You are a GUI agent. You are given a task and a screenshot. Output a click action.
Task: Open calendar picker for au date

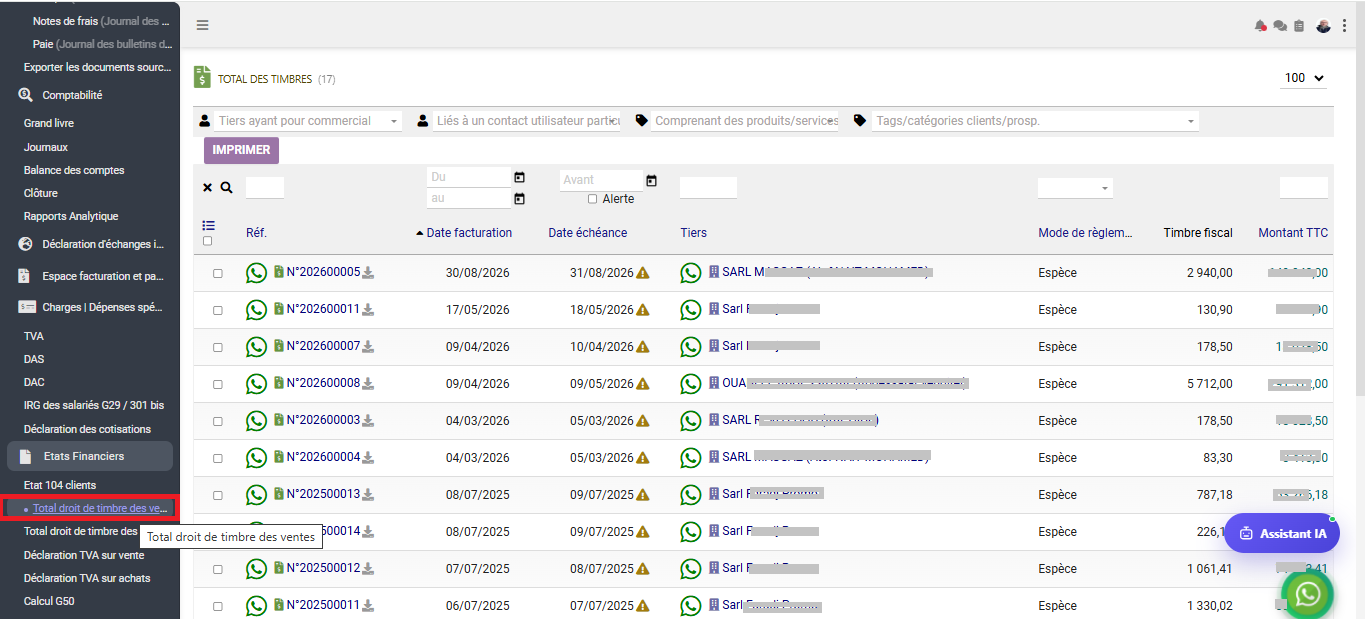point(519,199)
